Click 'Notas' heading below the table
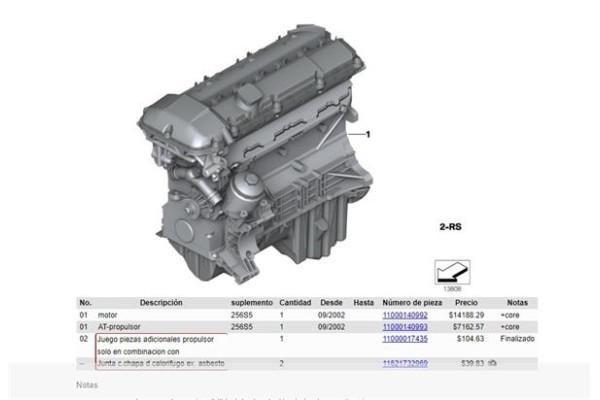The width and height of the screenshot is (600, 400). pos(87,385)
